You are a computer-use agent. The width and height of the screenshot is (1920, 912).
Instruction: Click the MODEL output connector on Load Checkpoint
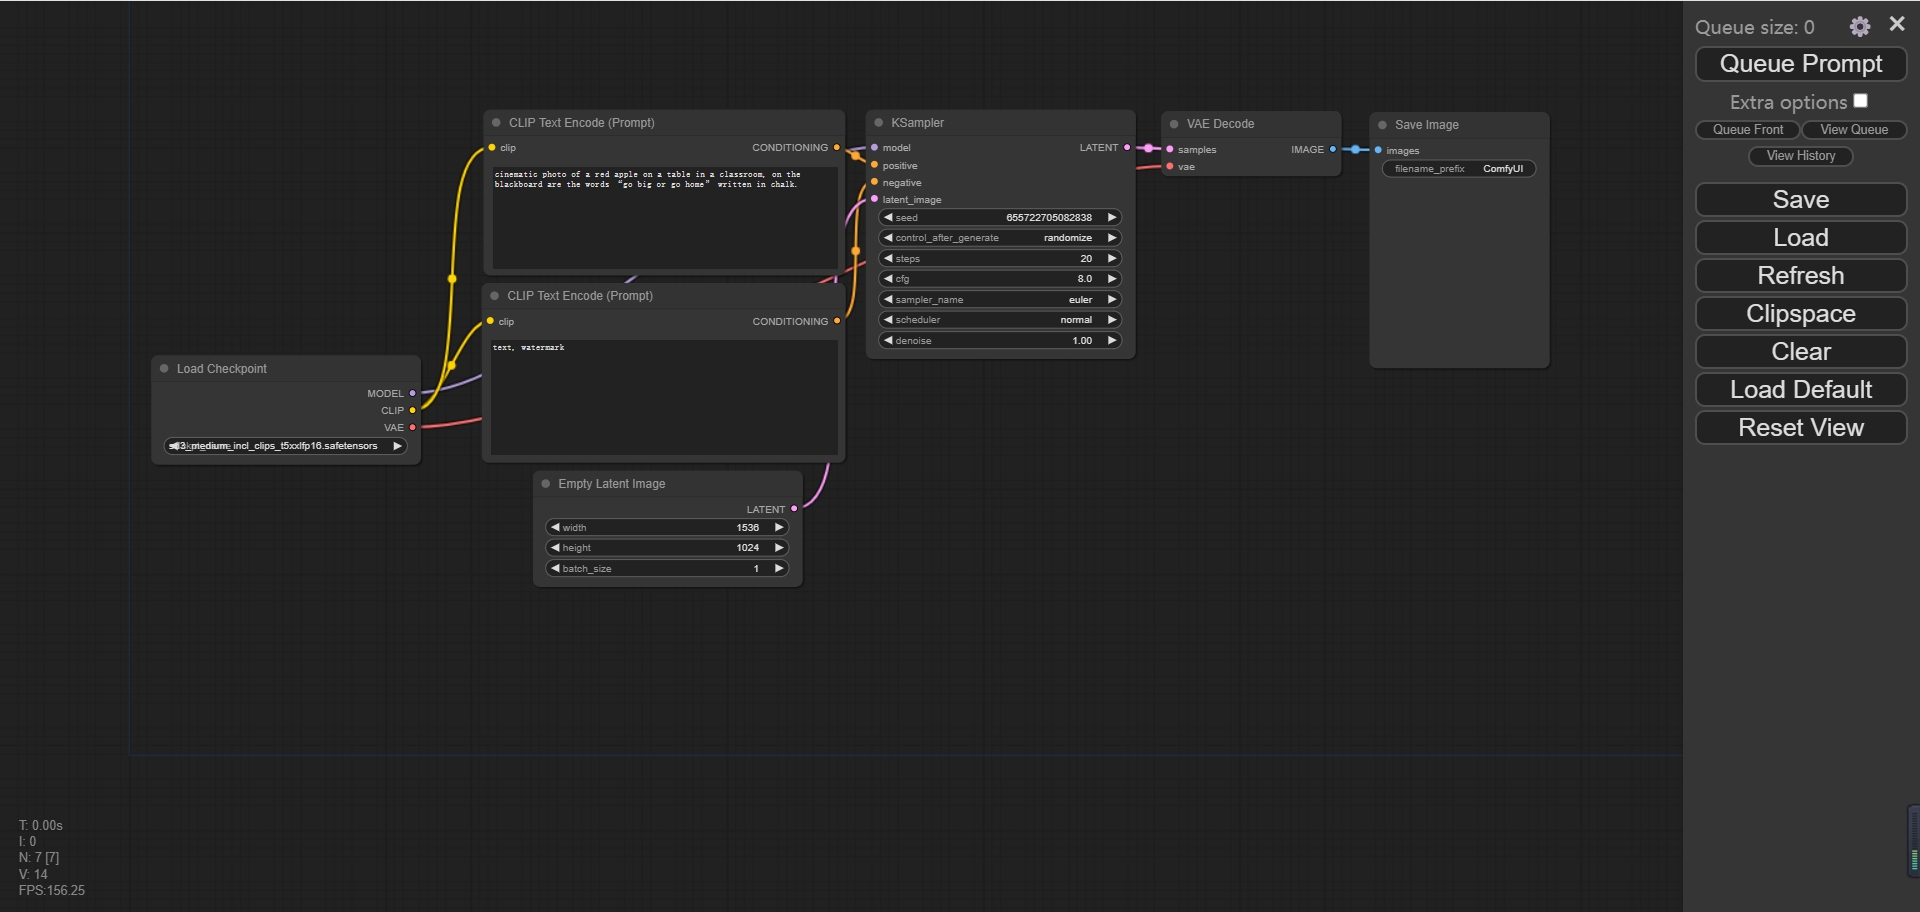point(412,394)
